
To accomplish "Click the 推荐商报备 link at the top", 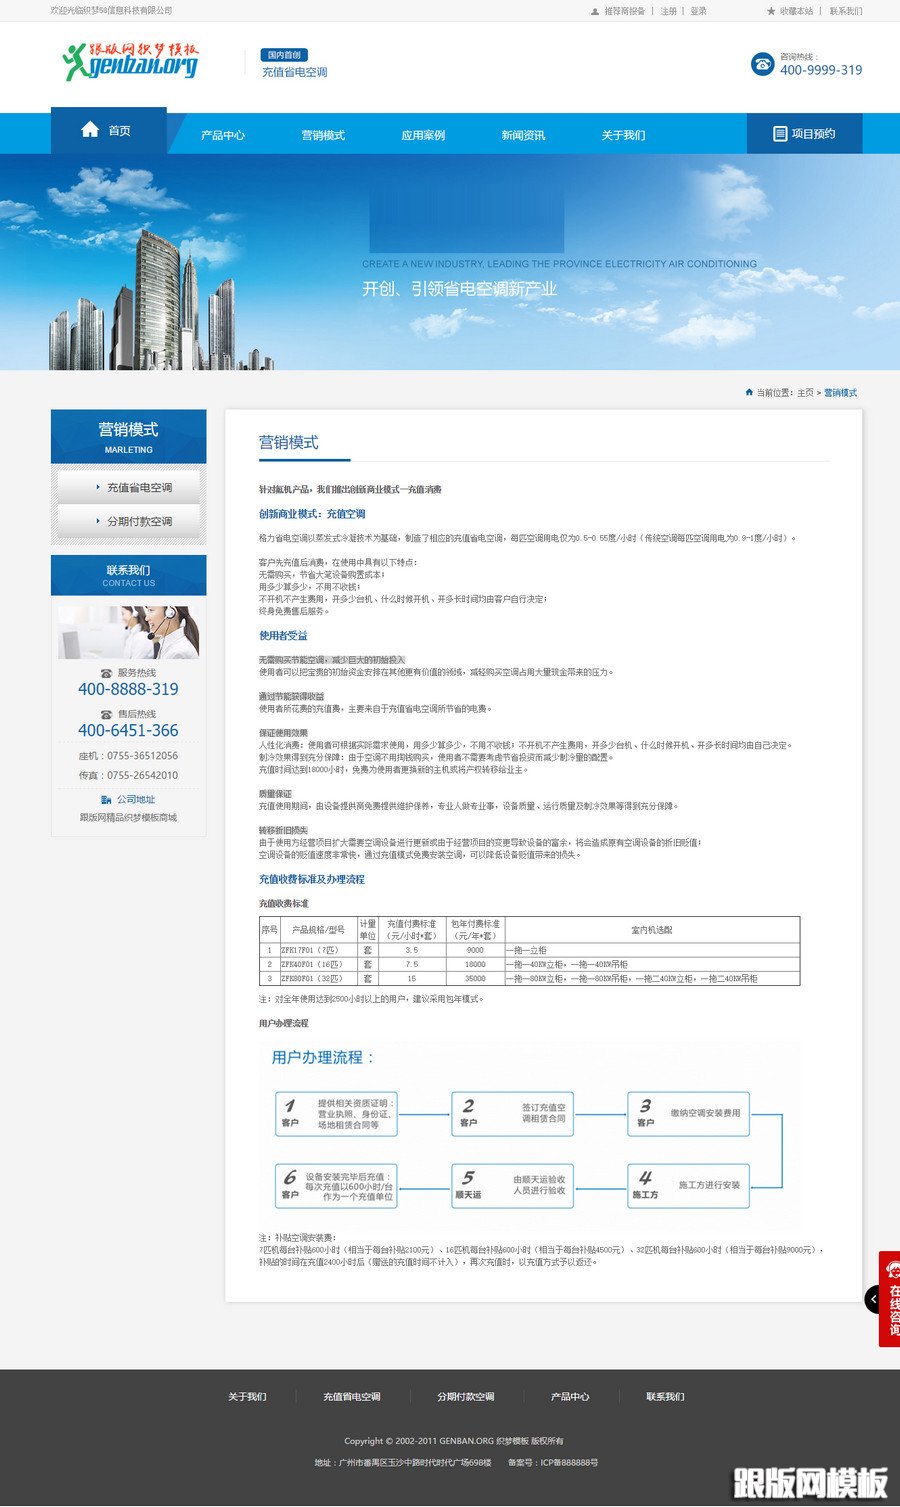I will pos(625,12).
